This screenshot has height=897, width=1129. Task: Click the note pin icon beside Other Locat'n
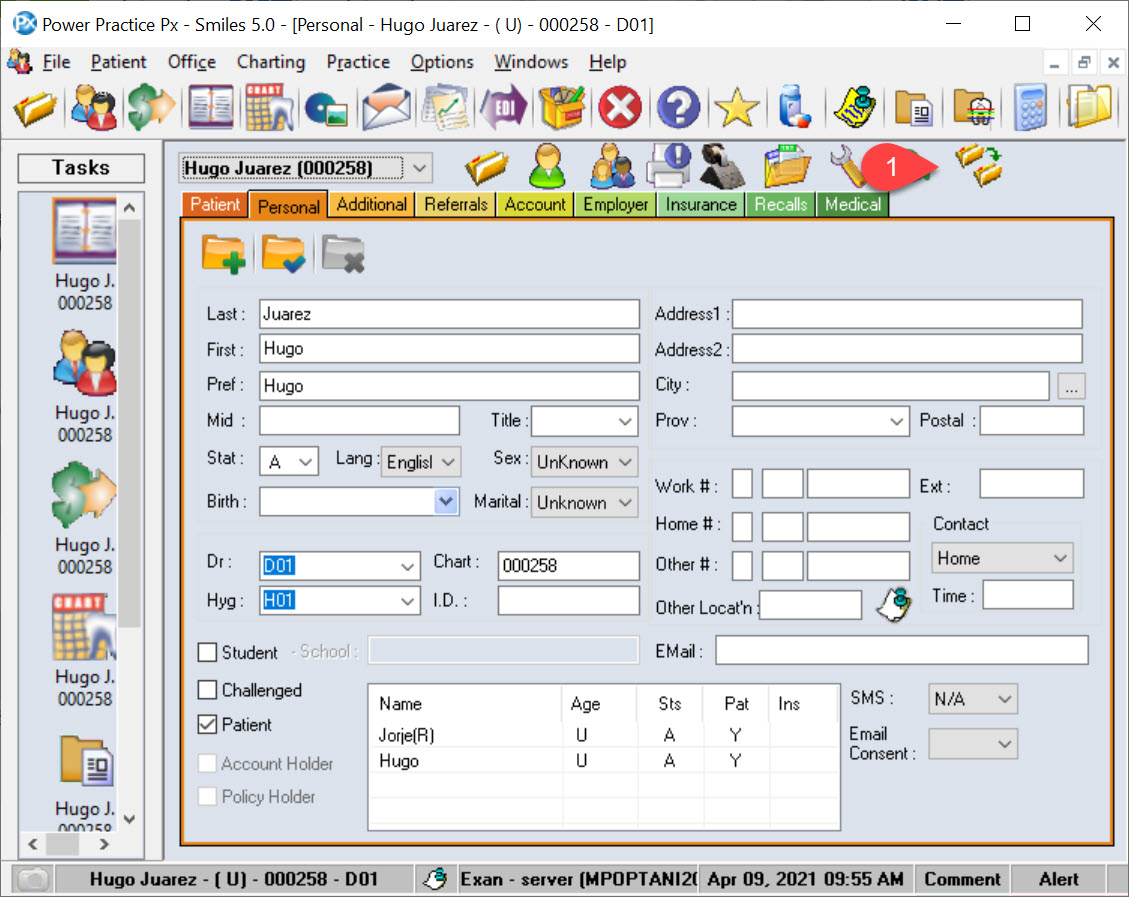coord(894,604)
